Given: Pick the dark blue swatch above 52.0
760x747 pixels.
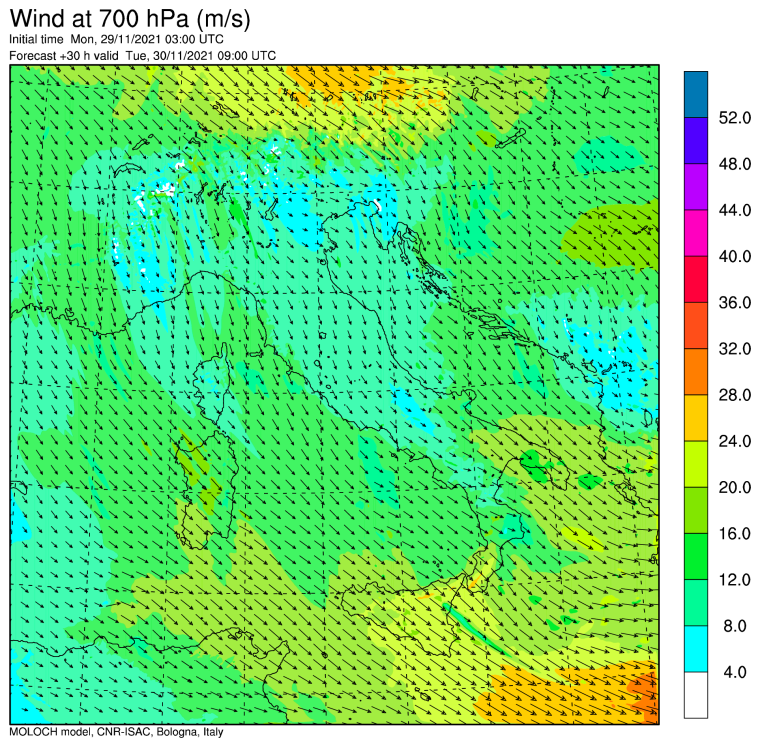Looking at the screenshot, I should [696, 95].
